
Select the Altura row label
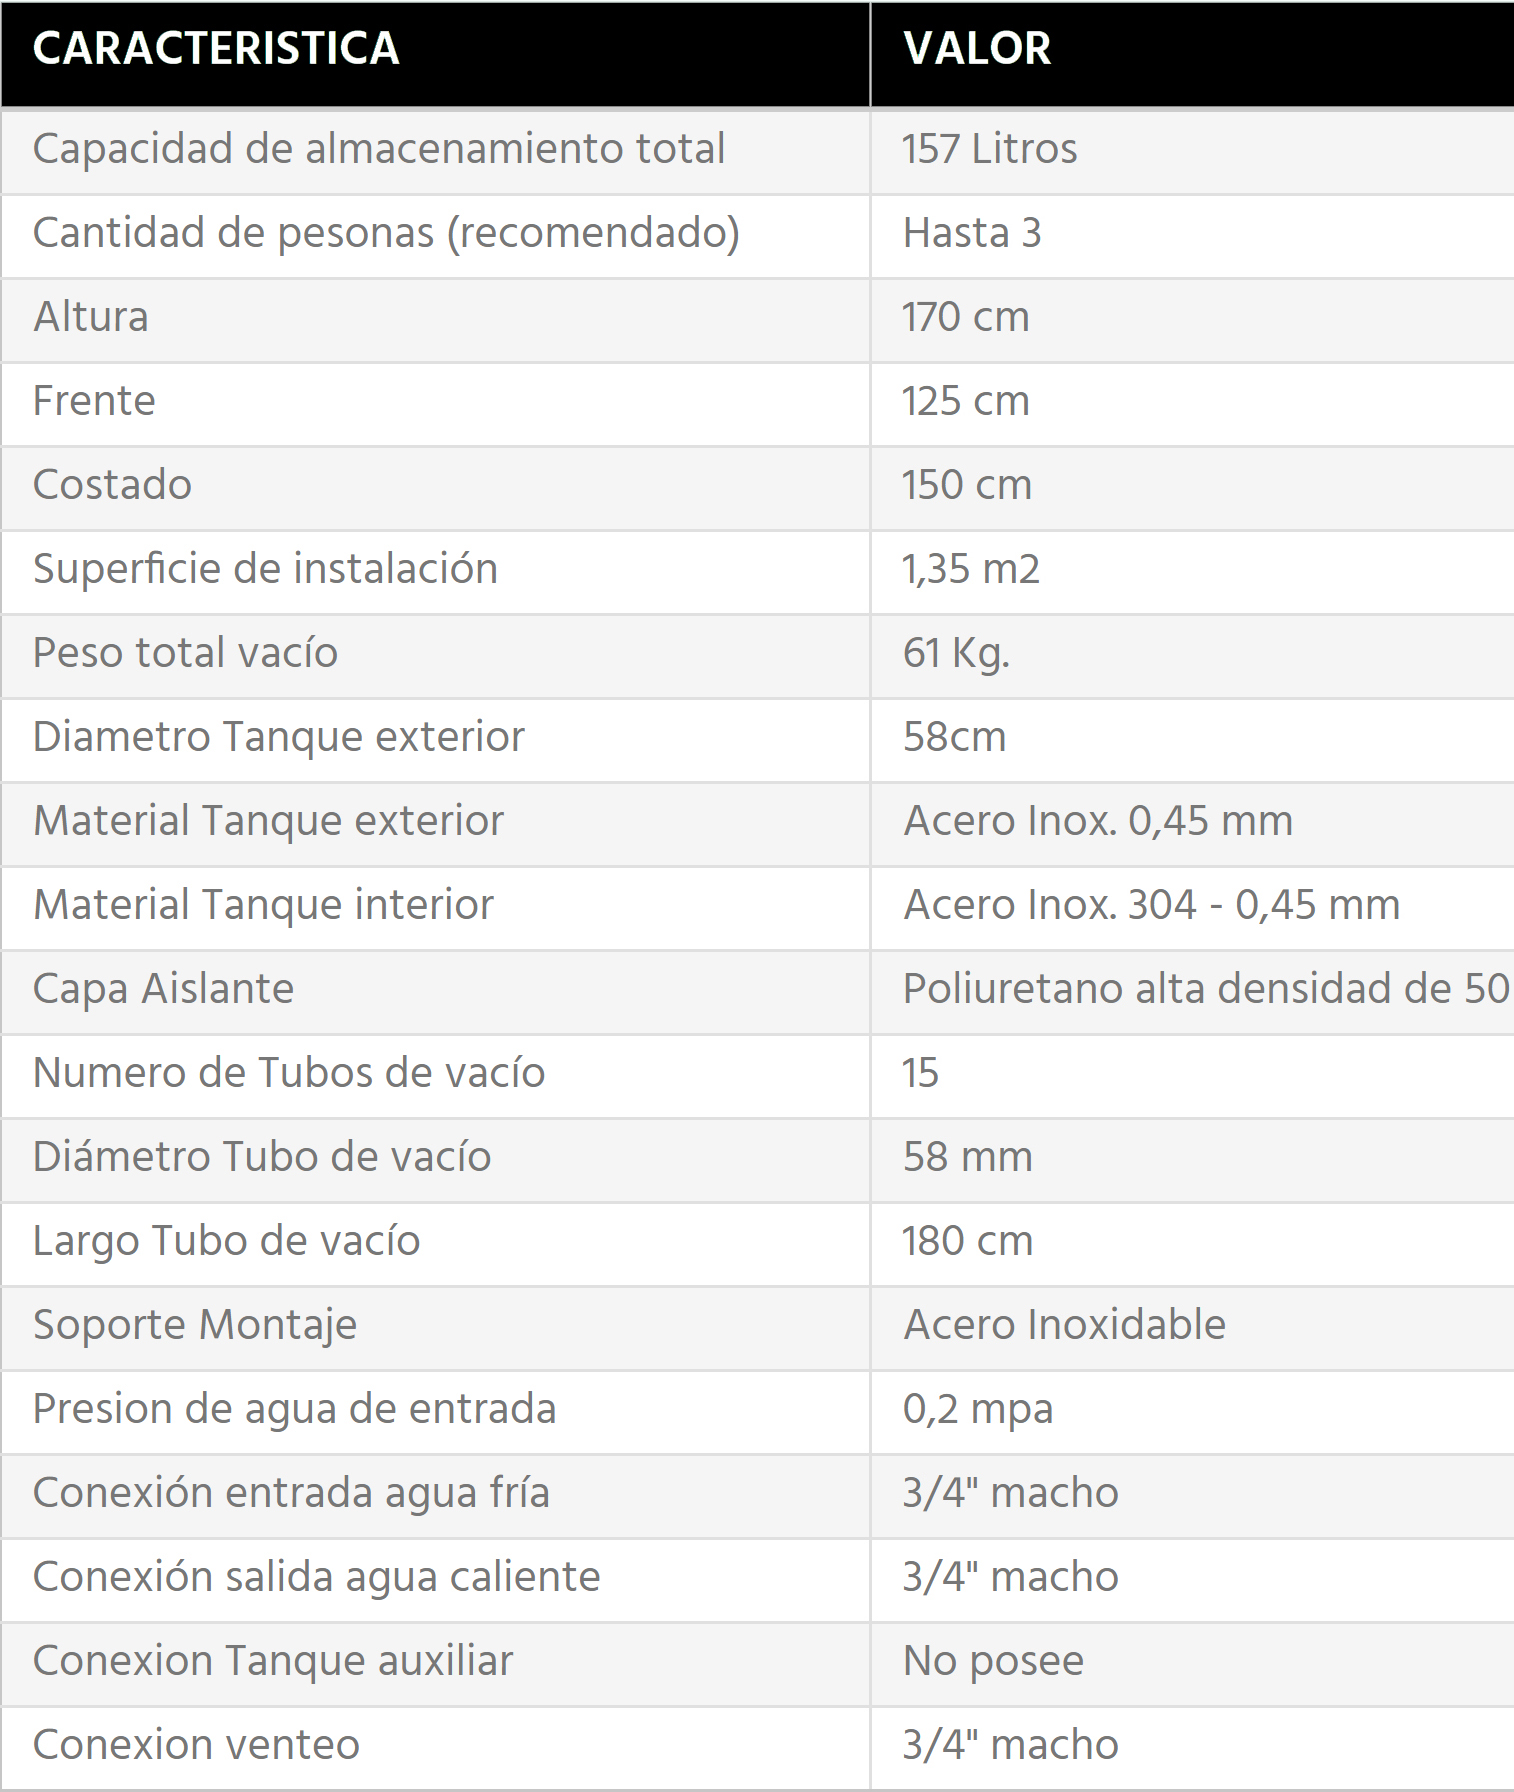click(91, 317)
